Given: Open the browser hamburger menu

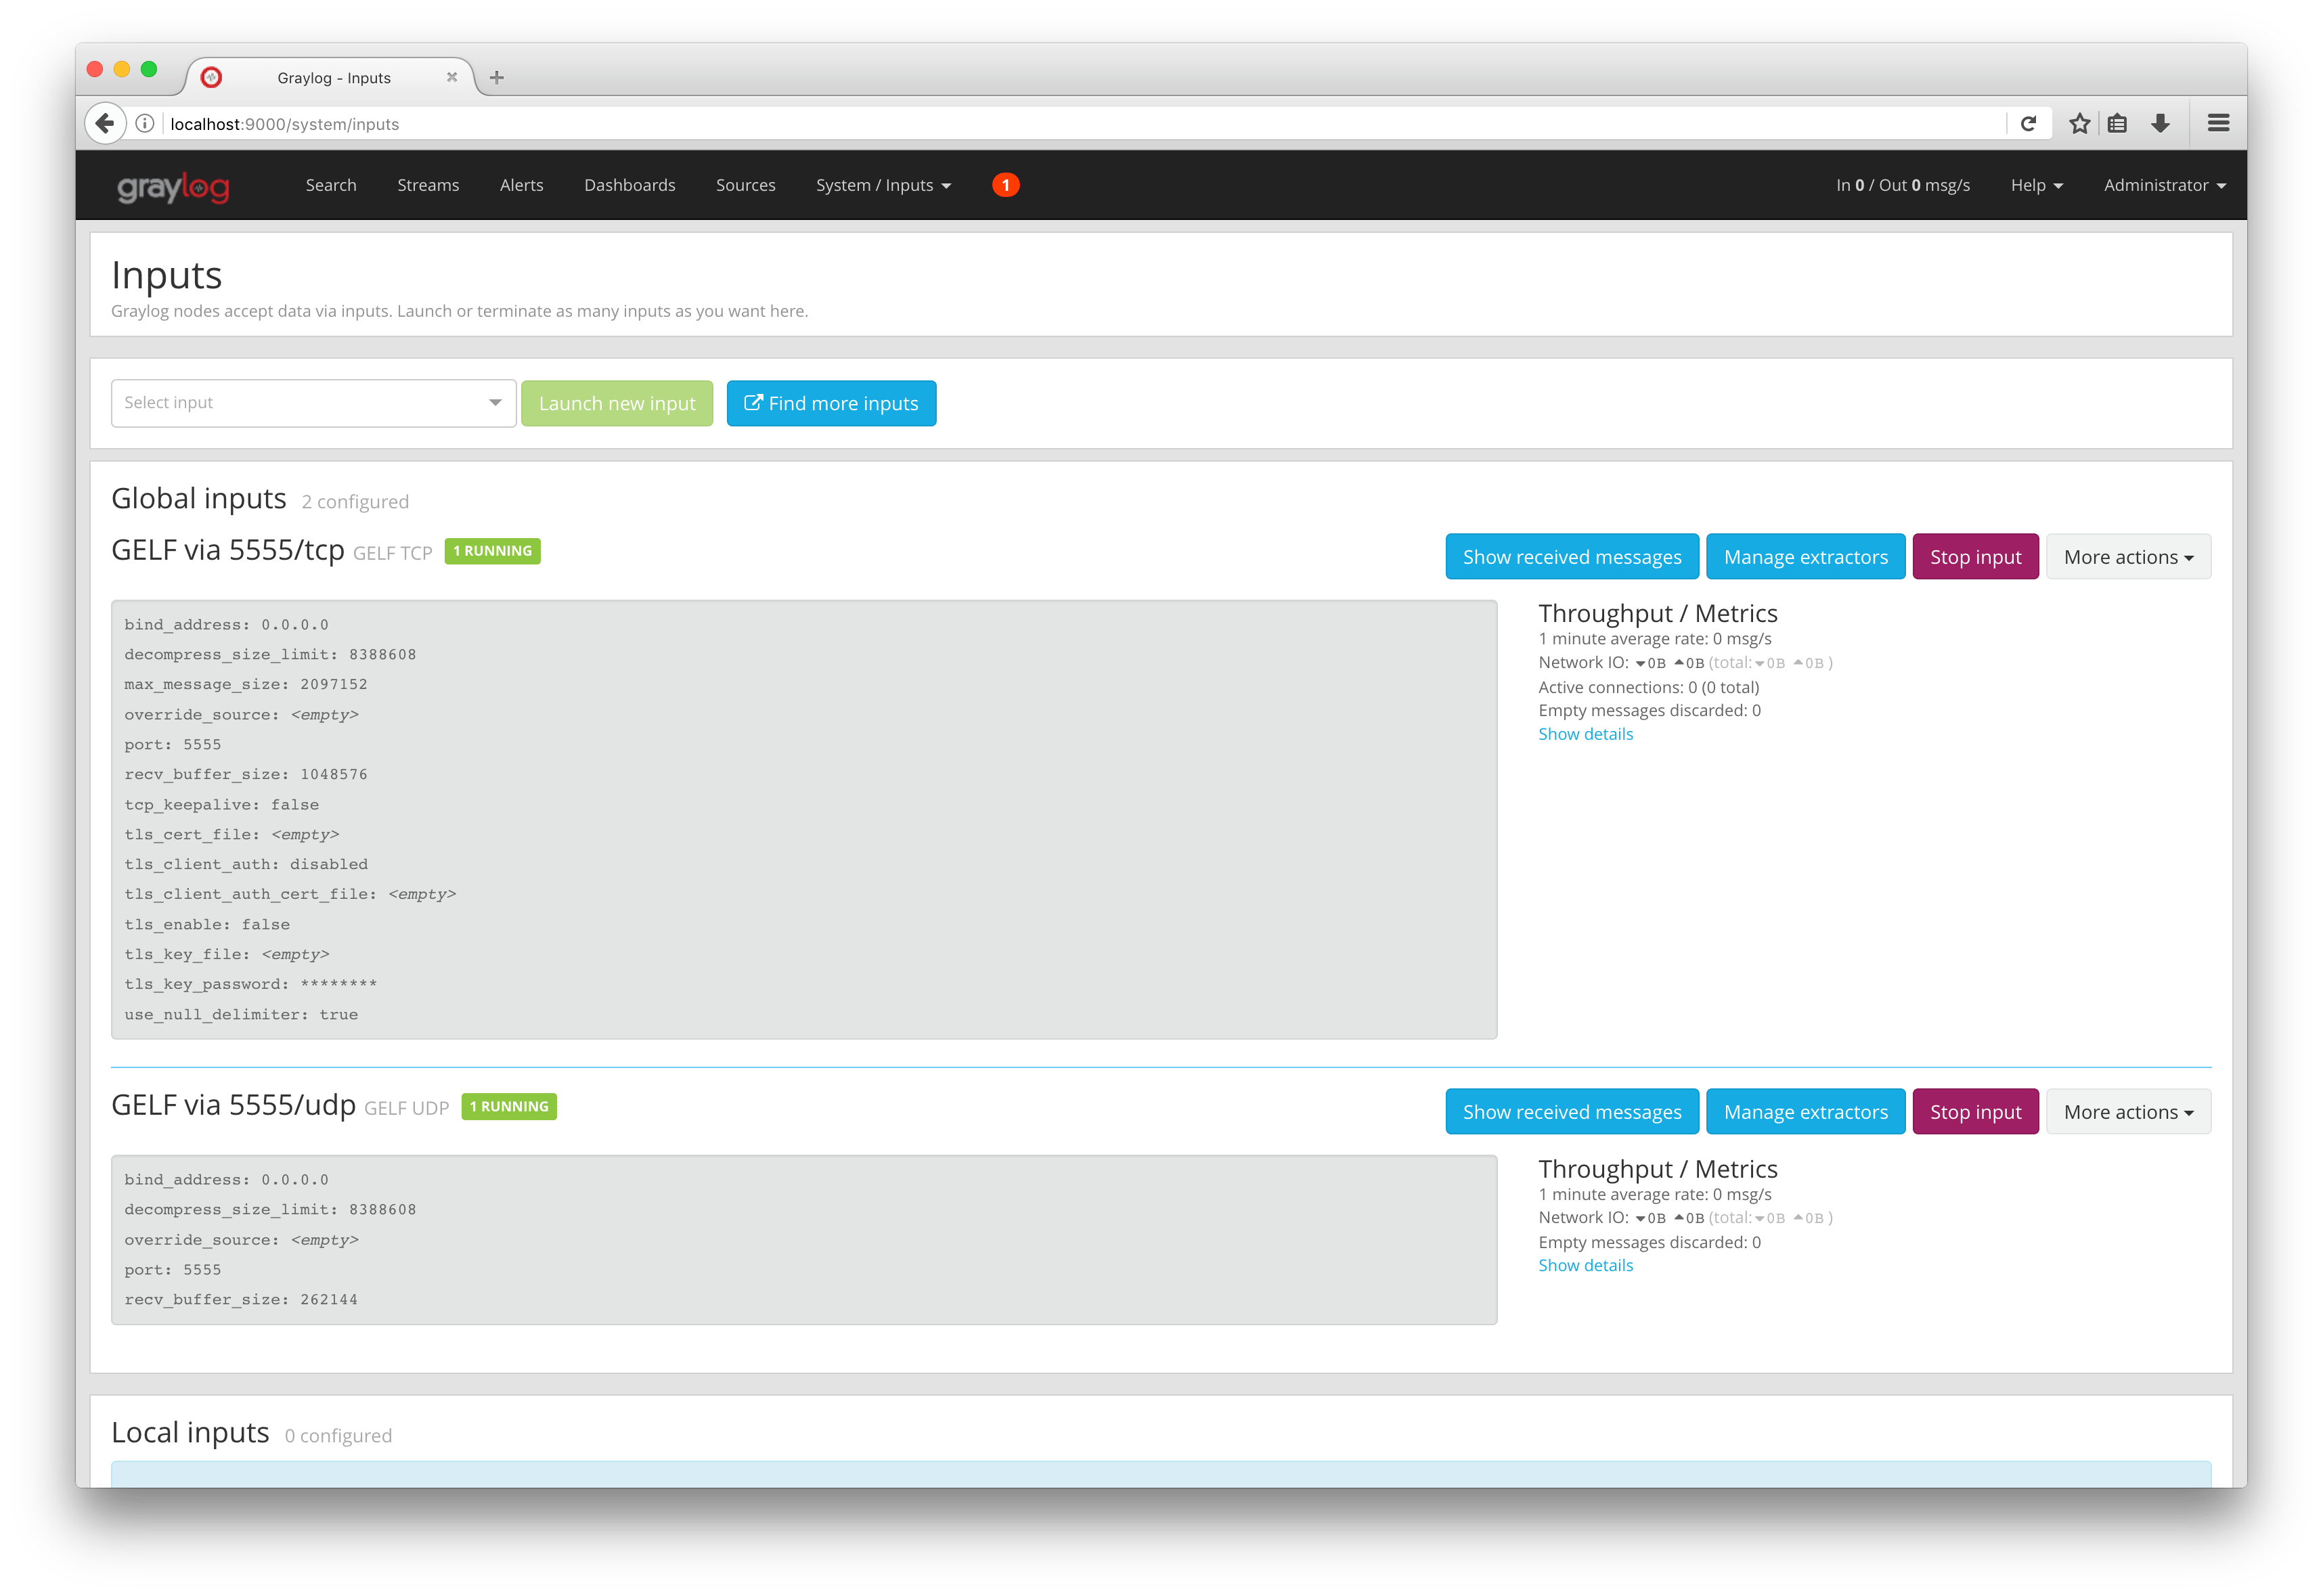Looking at the screenshot, I should tap(2218, 124).
